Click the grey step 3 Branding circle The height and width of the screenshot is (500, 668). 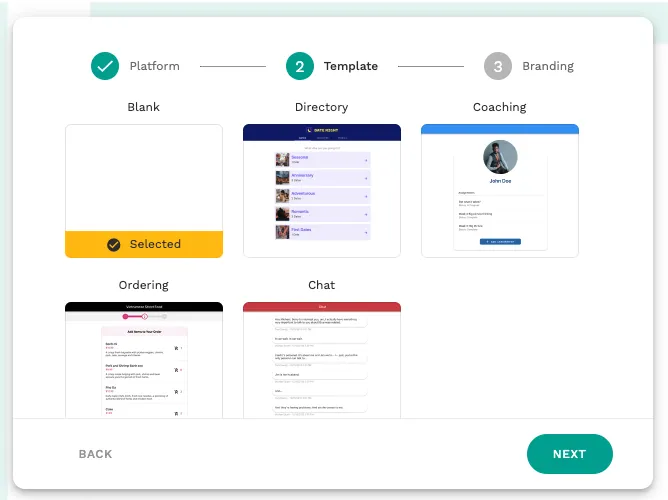[x=498, y=66]
